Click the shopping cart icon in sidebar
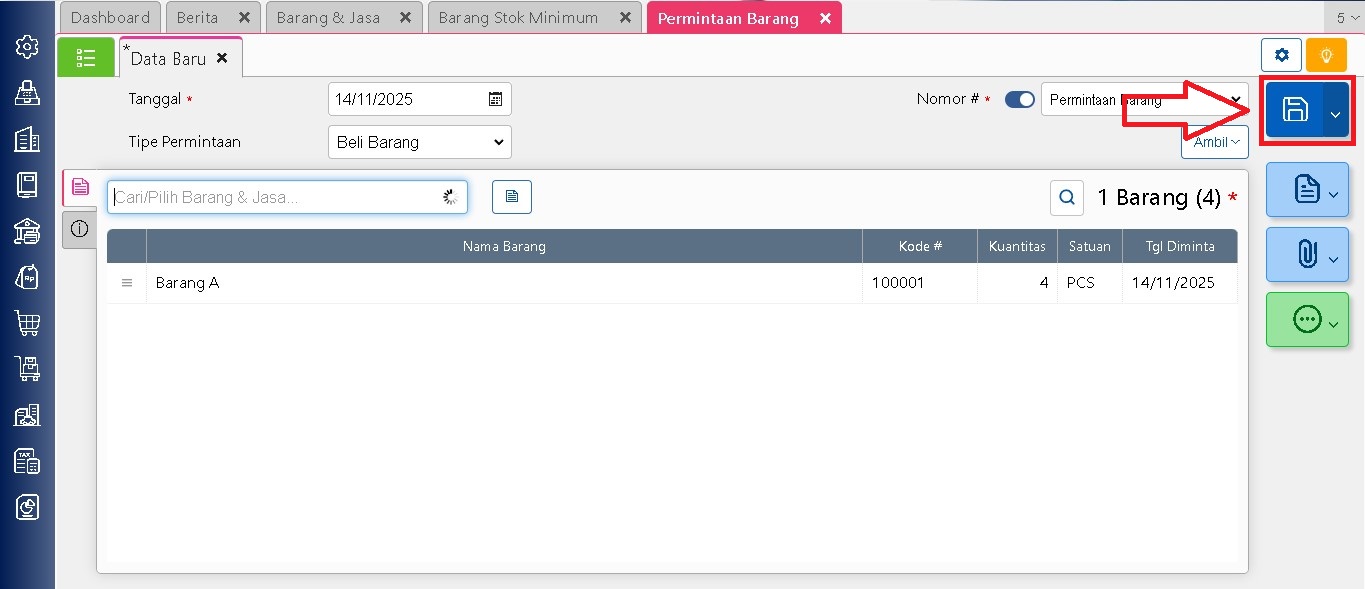Image resolution: width=1365 pixels, height=589 pixels. pyautogui.click(x=27, y=322)
